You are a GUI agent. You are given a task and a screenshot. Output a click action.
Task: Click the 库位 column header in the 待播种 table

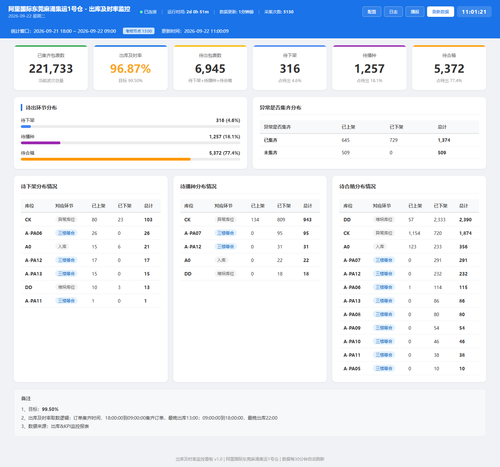189,206
